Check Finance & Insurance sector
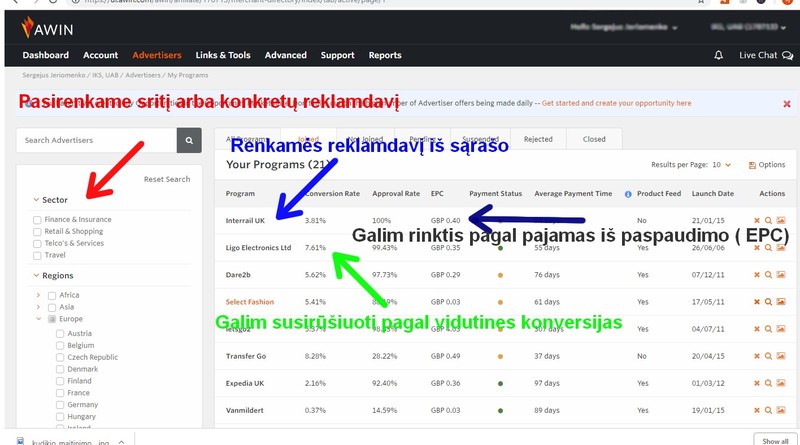The width and height of the screenshot is (800, 445). pos(37,220)
